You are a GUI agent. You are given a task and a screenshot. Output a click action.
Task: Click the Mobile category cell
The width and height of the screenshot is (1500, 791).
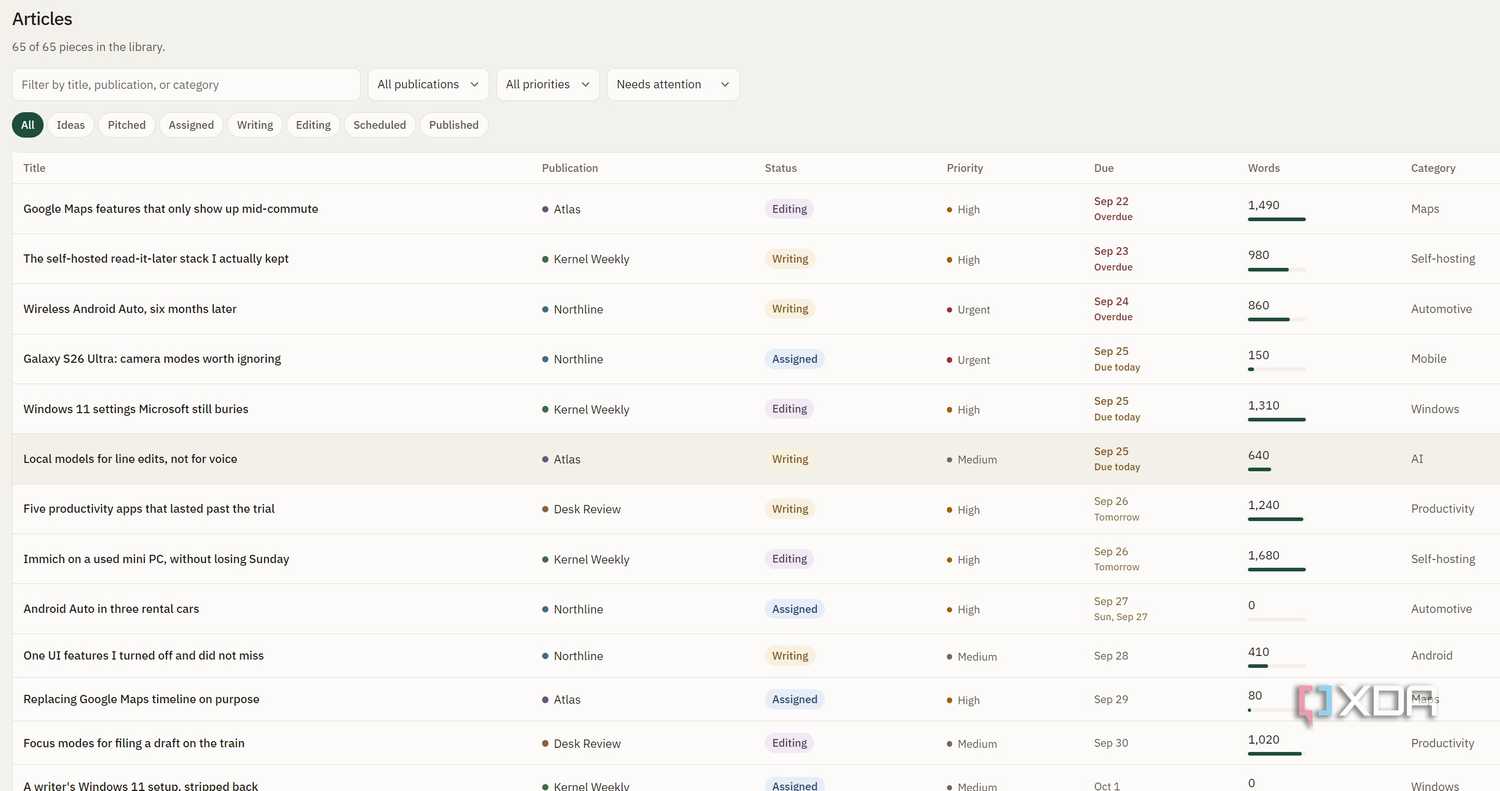(x=1429, y=359)
